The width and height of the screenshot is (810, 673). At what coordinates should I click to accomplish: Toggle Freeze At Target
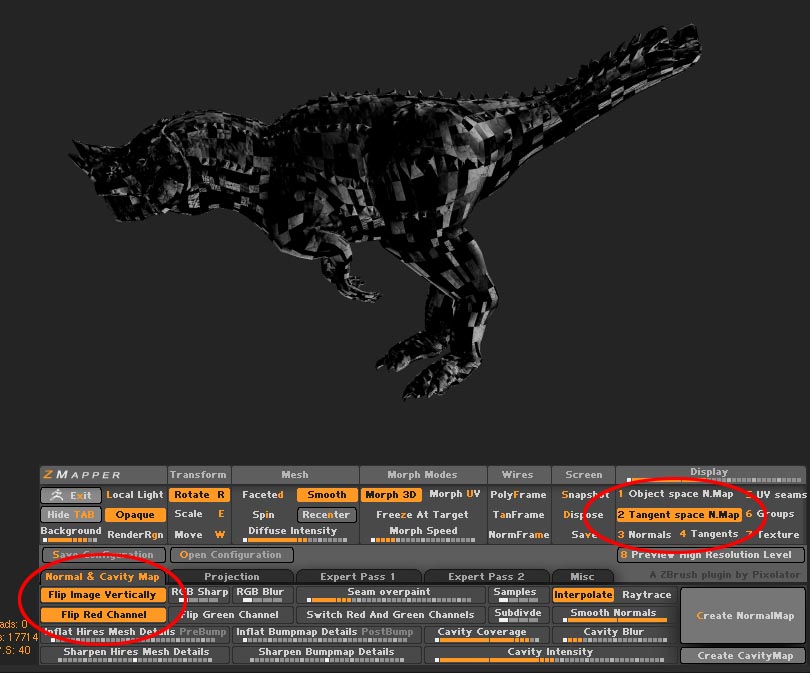coord(423,514)
